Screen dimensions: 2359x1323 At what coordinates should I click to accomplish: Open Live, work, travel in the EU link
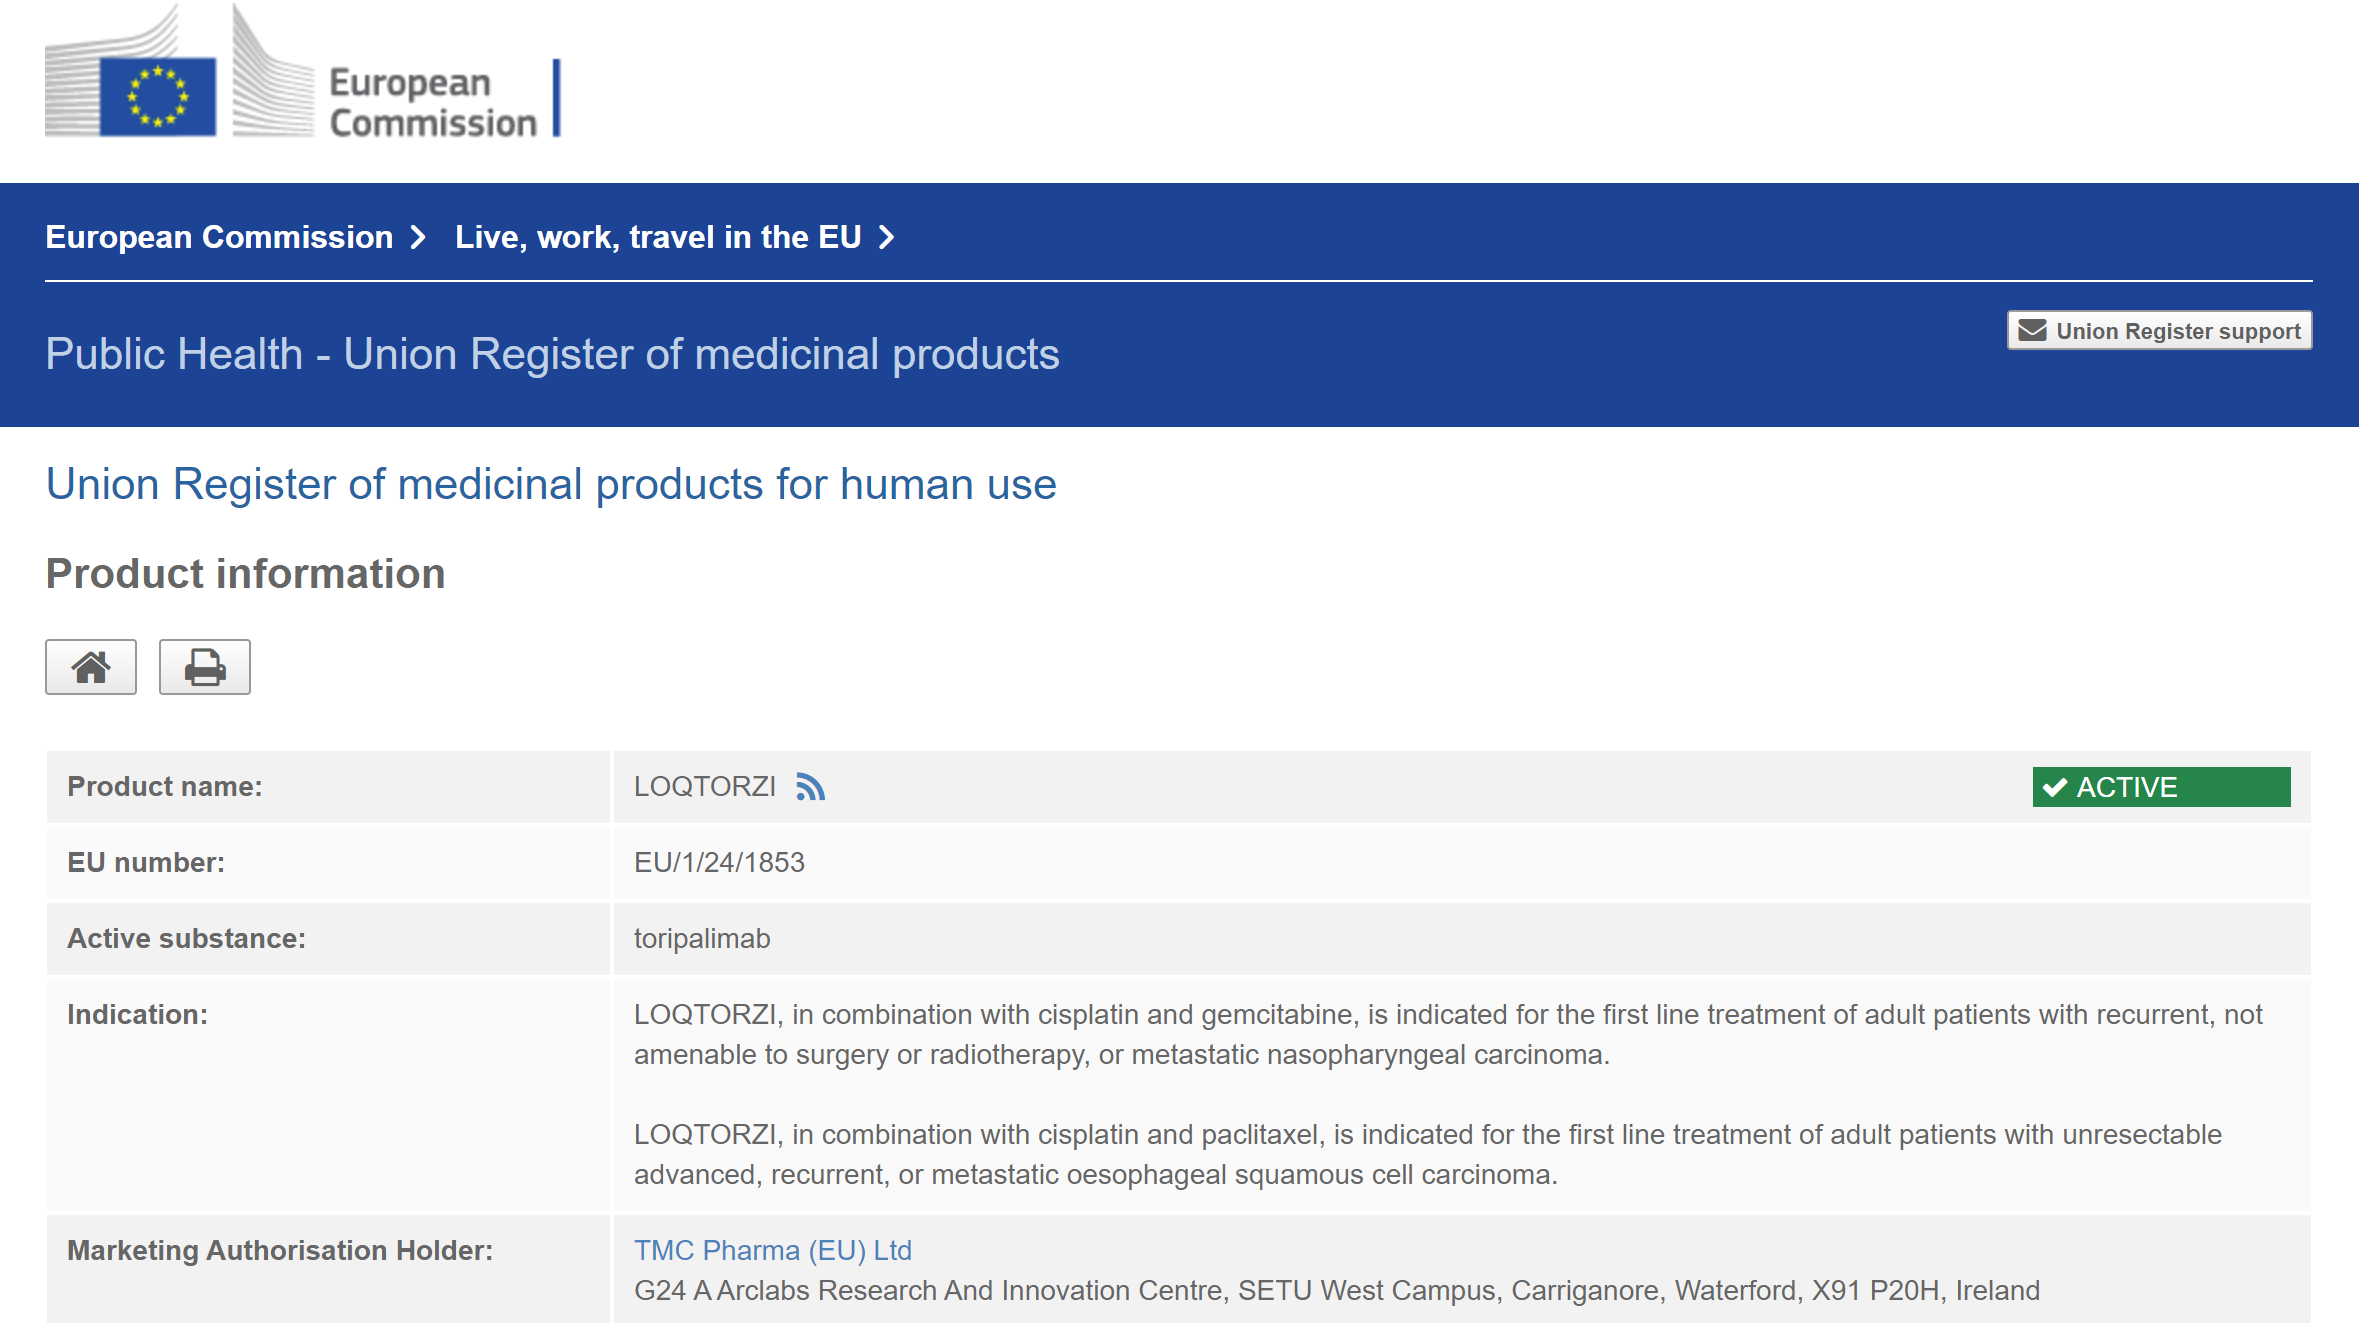coord(658,237)
